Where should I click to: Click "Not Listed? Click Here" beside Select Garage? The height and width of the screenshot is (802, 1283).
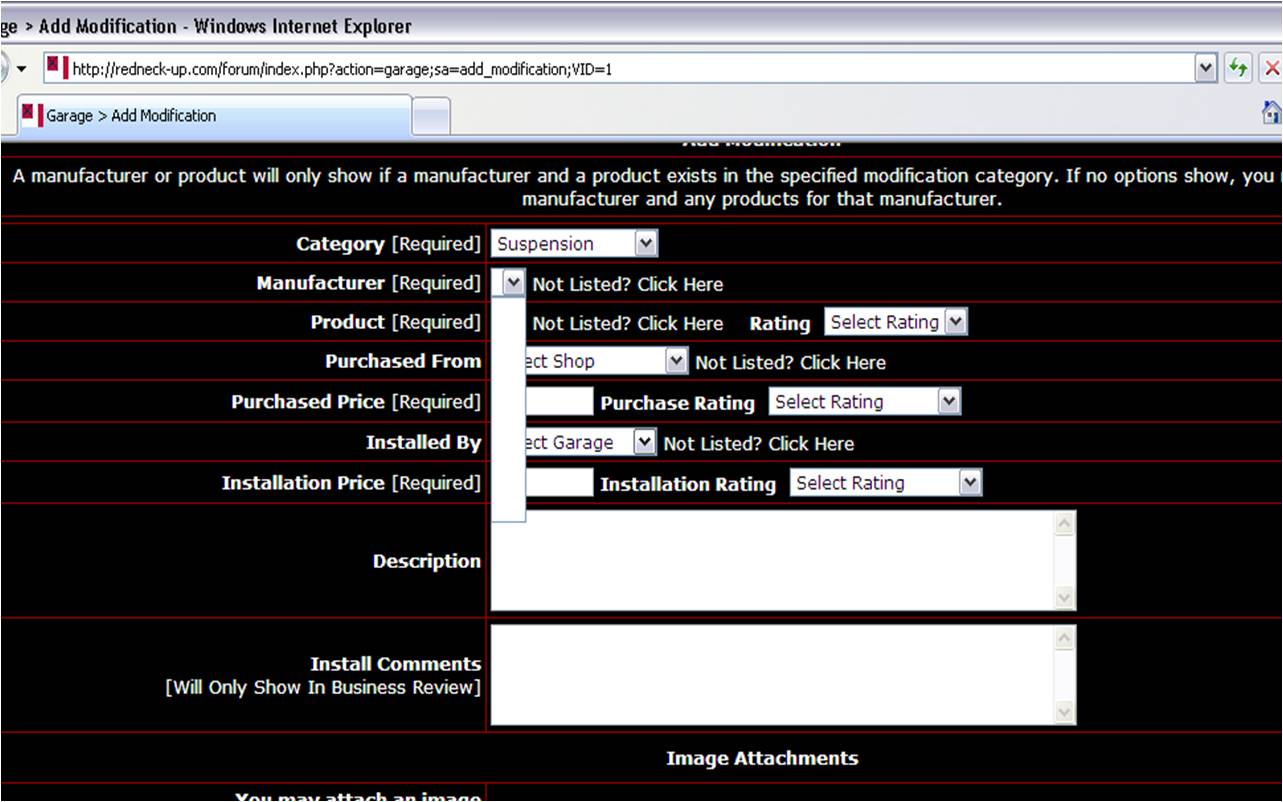coord(758,444)
